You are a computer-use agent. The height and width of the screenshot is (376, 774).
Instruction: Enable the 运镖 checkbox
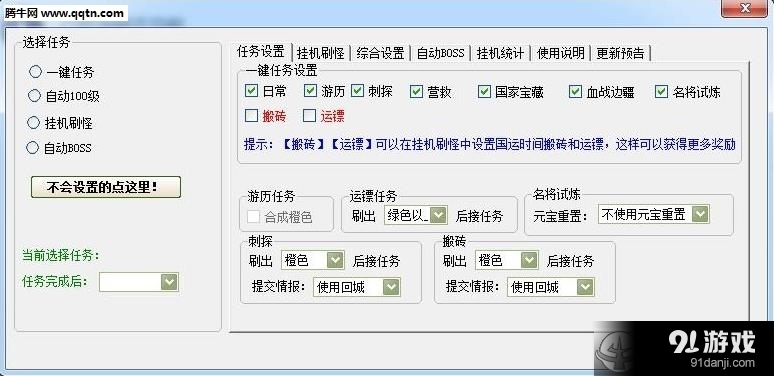coord(310,115)
